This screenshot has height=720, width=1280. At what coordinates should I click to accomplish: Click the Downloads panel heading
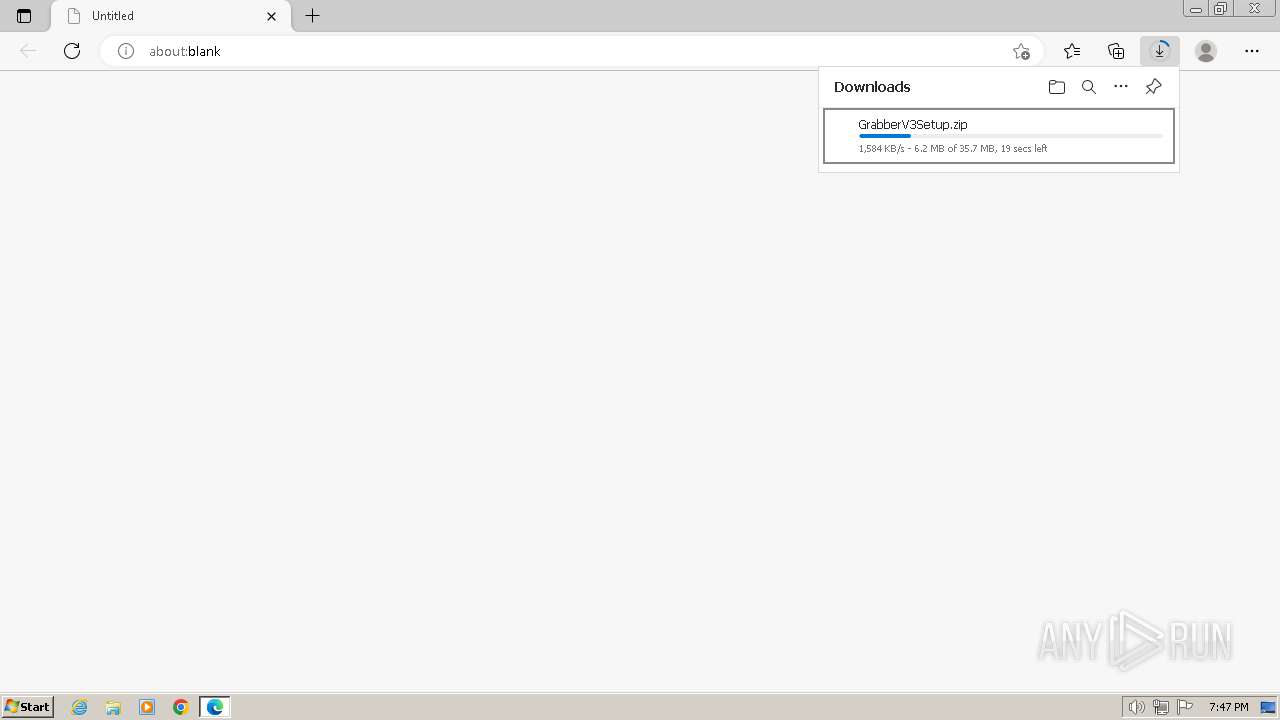pyautogui.click(x=872, y=87)
